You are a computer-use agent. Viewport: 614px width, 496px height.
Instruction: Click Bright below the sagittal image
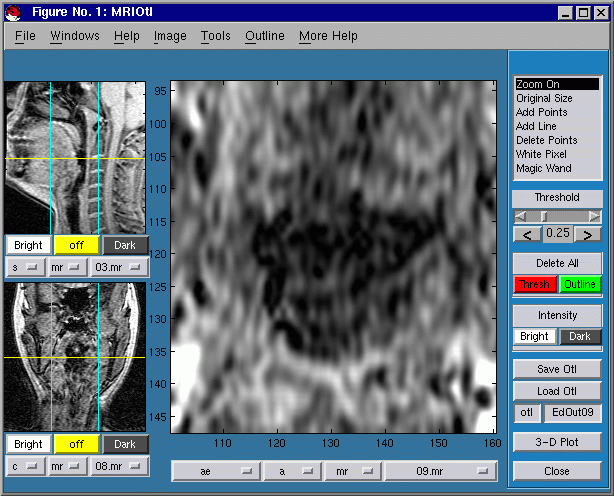[x=29, y=245]
